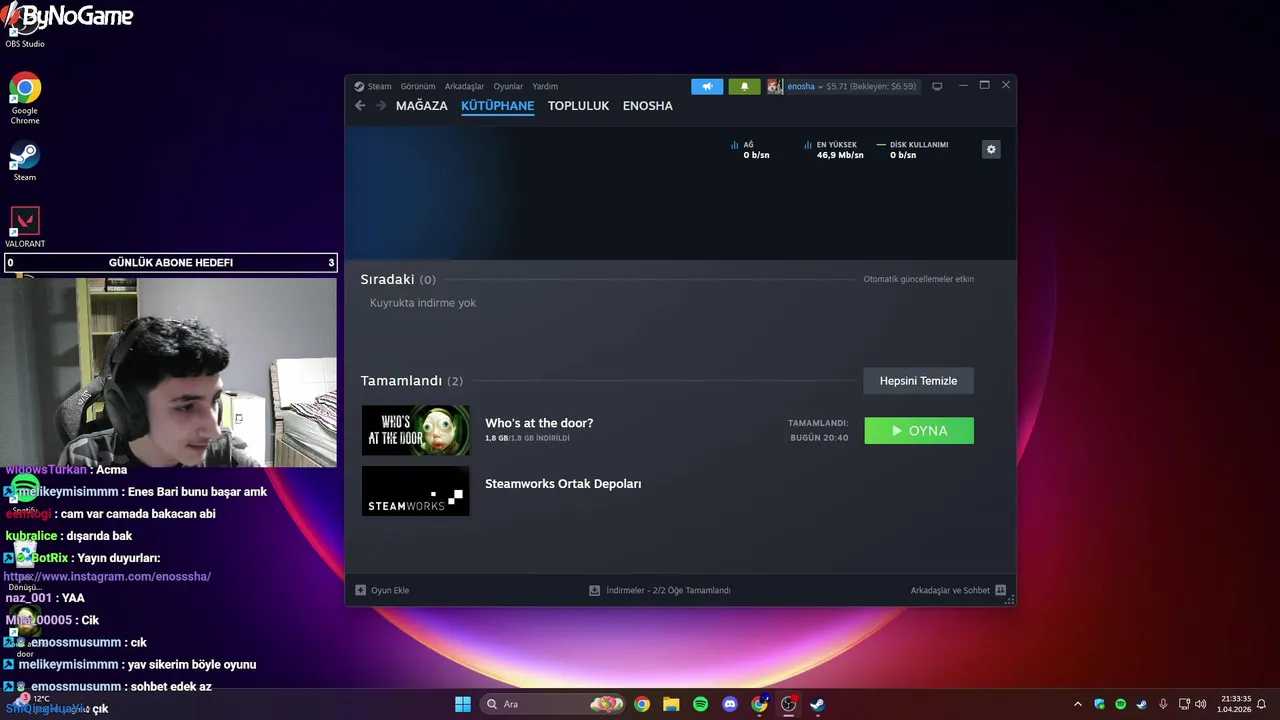Image resolution: width=1280 pixels, height=720 pixels.
Task: Open Discord from the taskbar
Action: (x=730, y=704)
